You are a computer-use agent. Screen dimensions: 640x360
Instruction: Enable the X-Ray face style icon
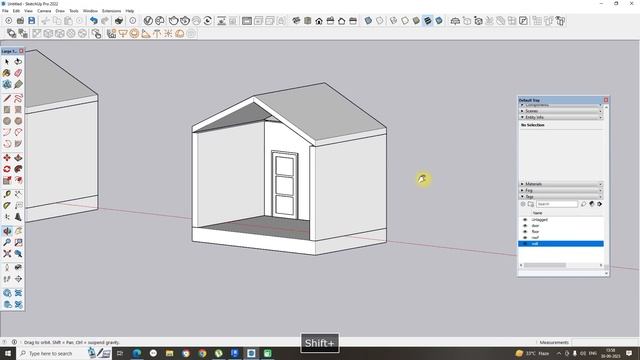click(x=368, y=21)
